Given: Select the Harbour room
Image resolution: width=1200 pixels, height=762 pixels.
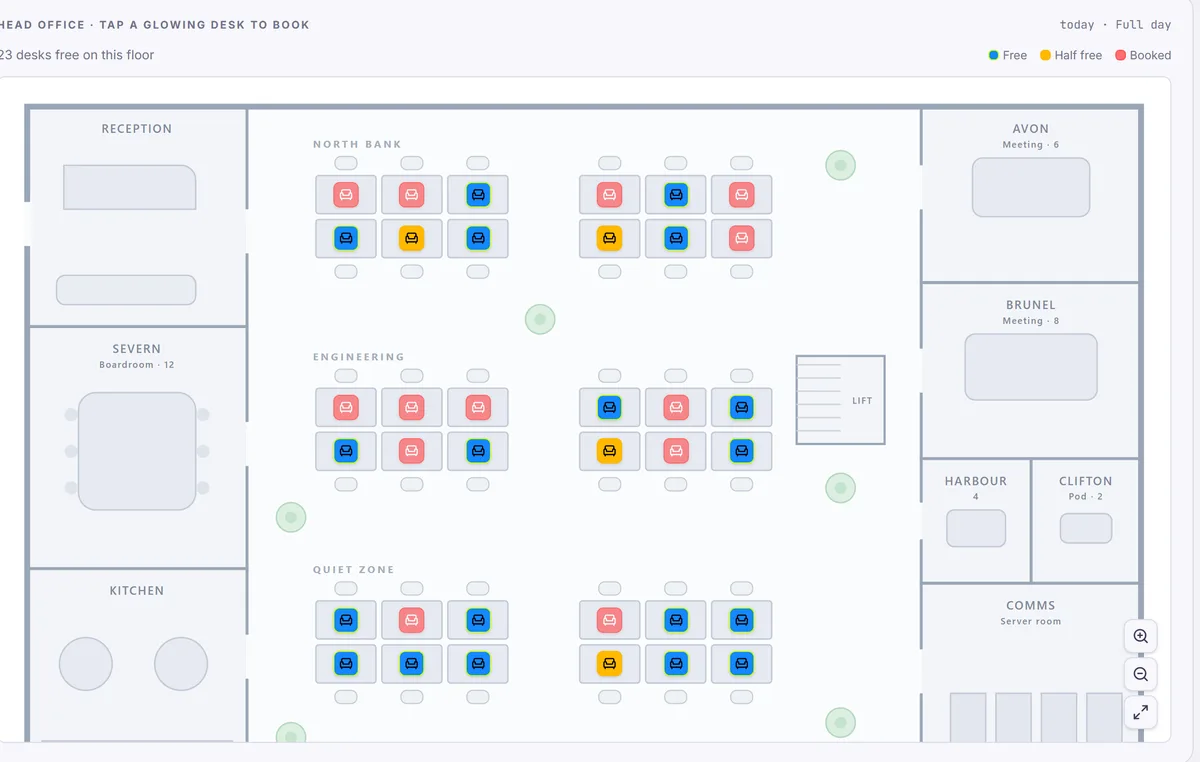Looking at the screenshot, I should pos(976,528).
